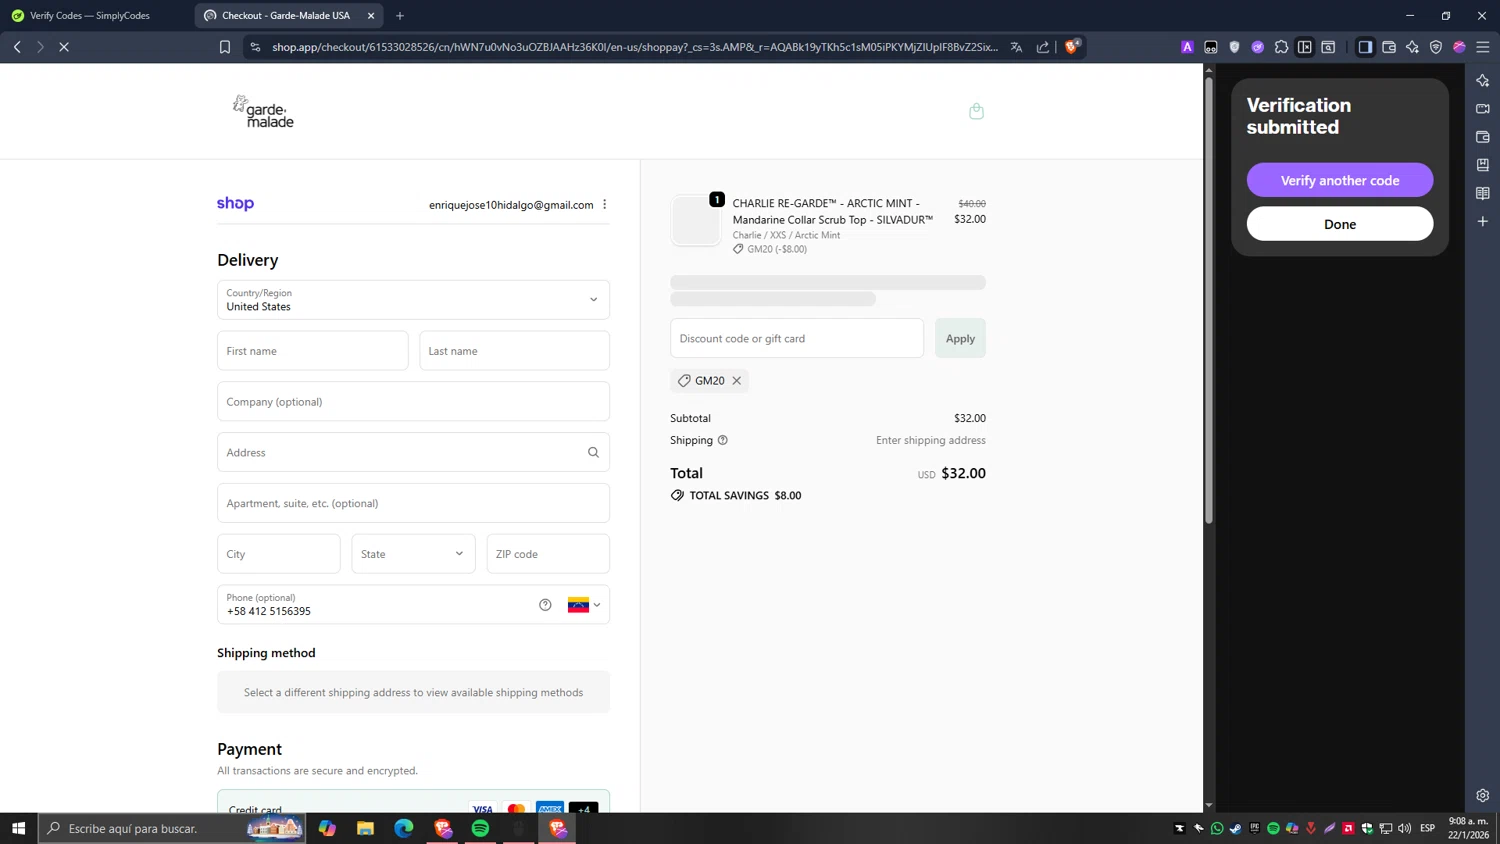Viewport: 1500px width, 844px height.
Task: Open the page translate icon
Action: (1016, 47)
